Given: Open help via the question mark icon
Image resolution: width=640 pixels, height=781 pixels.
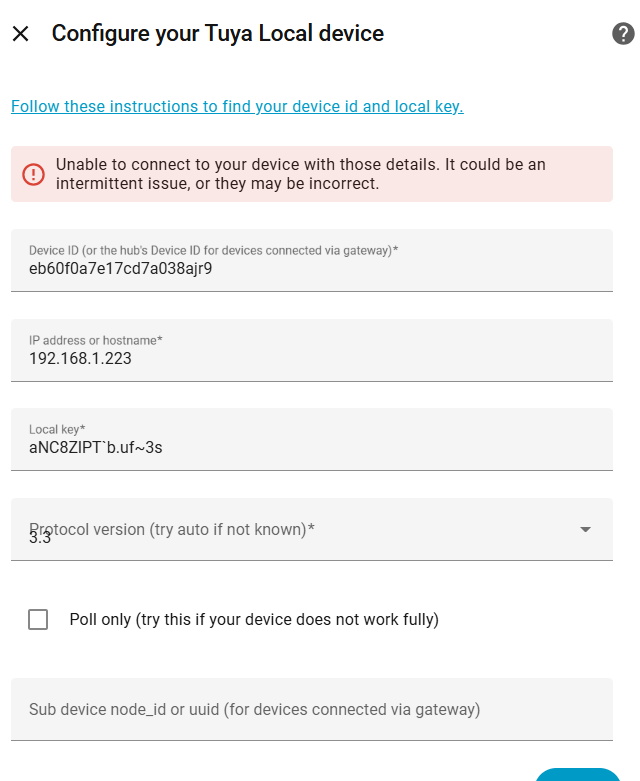Looking at the screenshot, I should pos(623,34).
